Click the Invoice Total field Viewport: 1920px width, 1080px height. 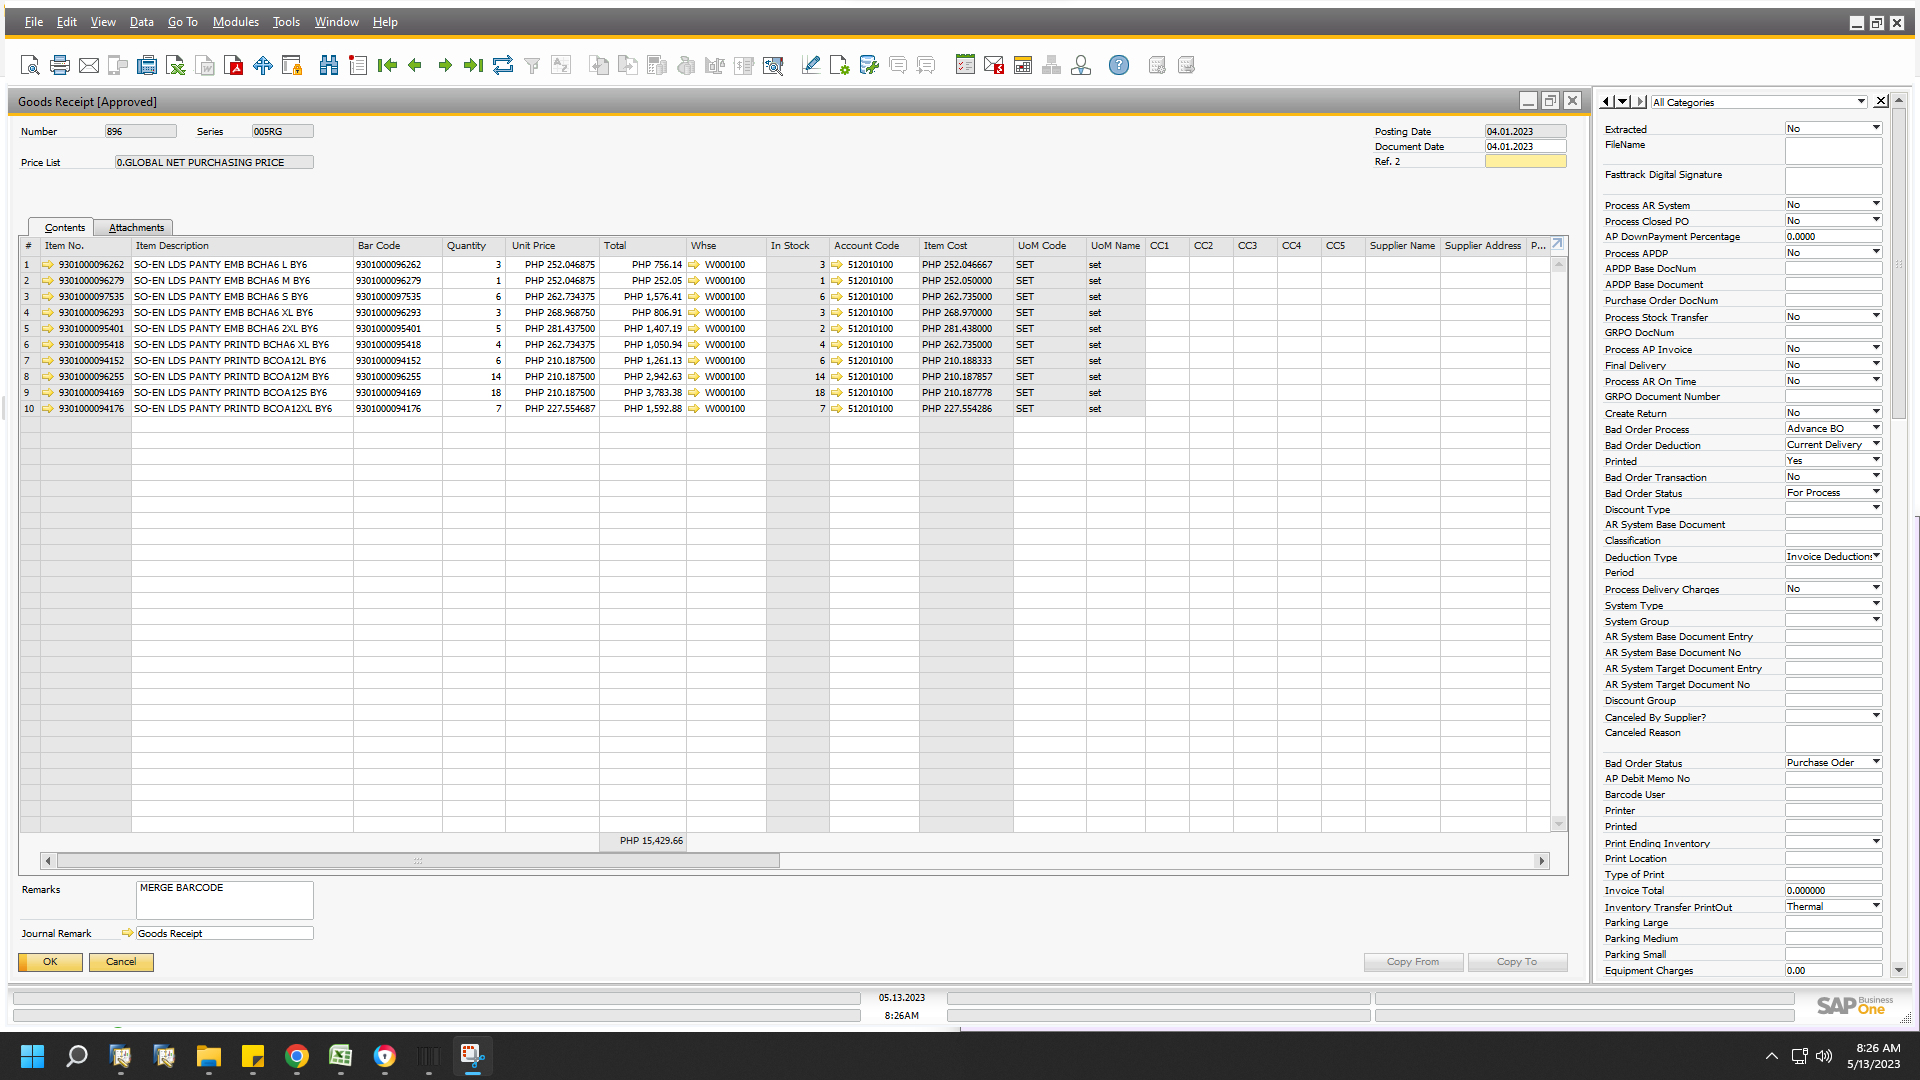pyautogui.click(x=1833, y=890)
